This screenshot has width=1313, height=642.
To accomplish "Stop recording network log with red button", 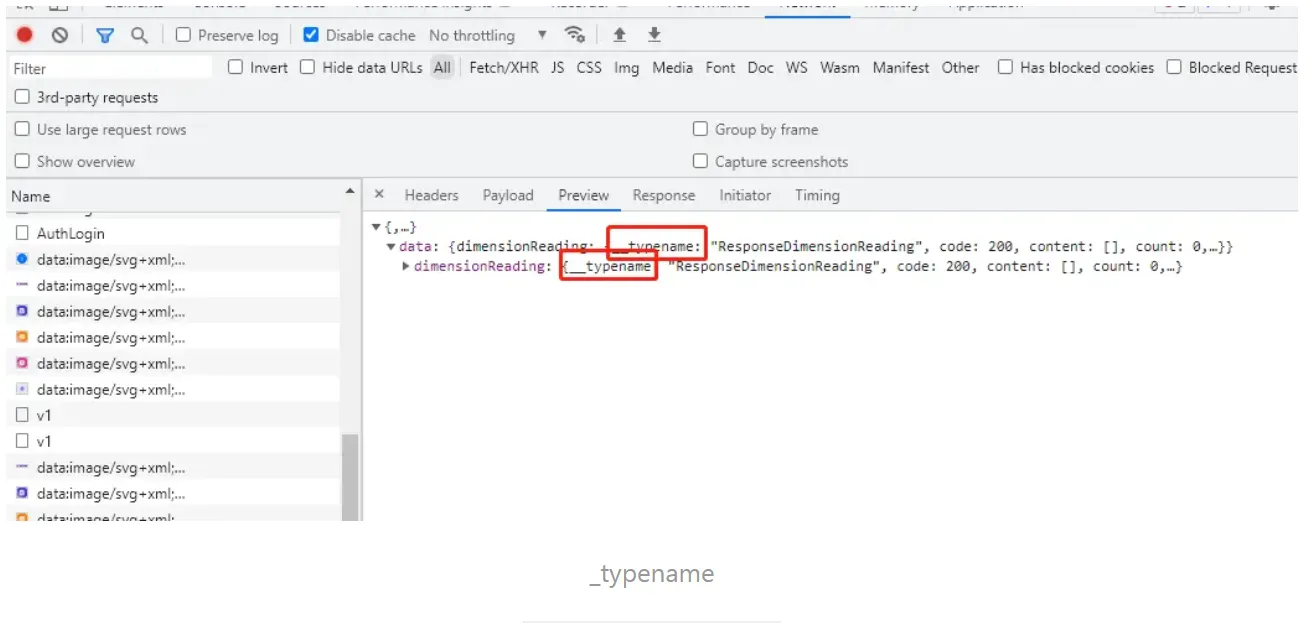I will [x=25, y=35].
